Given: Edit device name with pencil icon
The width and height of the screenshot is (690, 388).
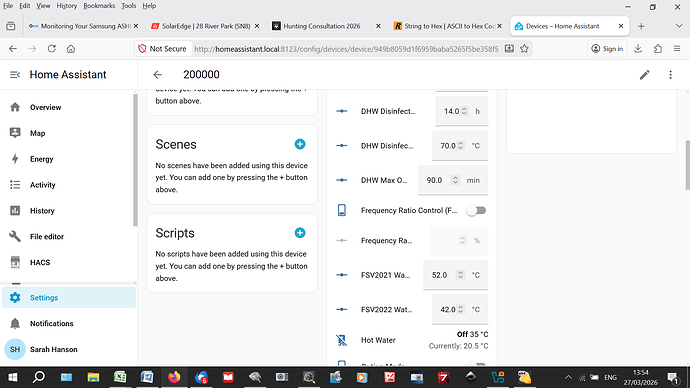Looking at the screenshot, I should point(645,75).
